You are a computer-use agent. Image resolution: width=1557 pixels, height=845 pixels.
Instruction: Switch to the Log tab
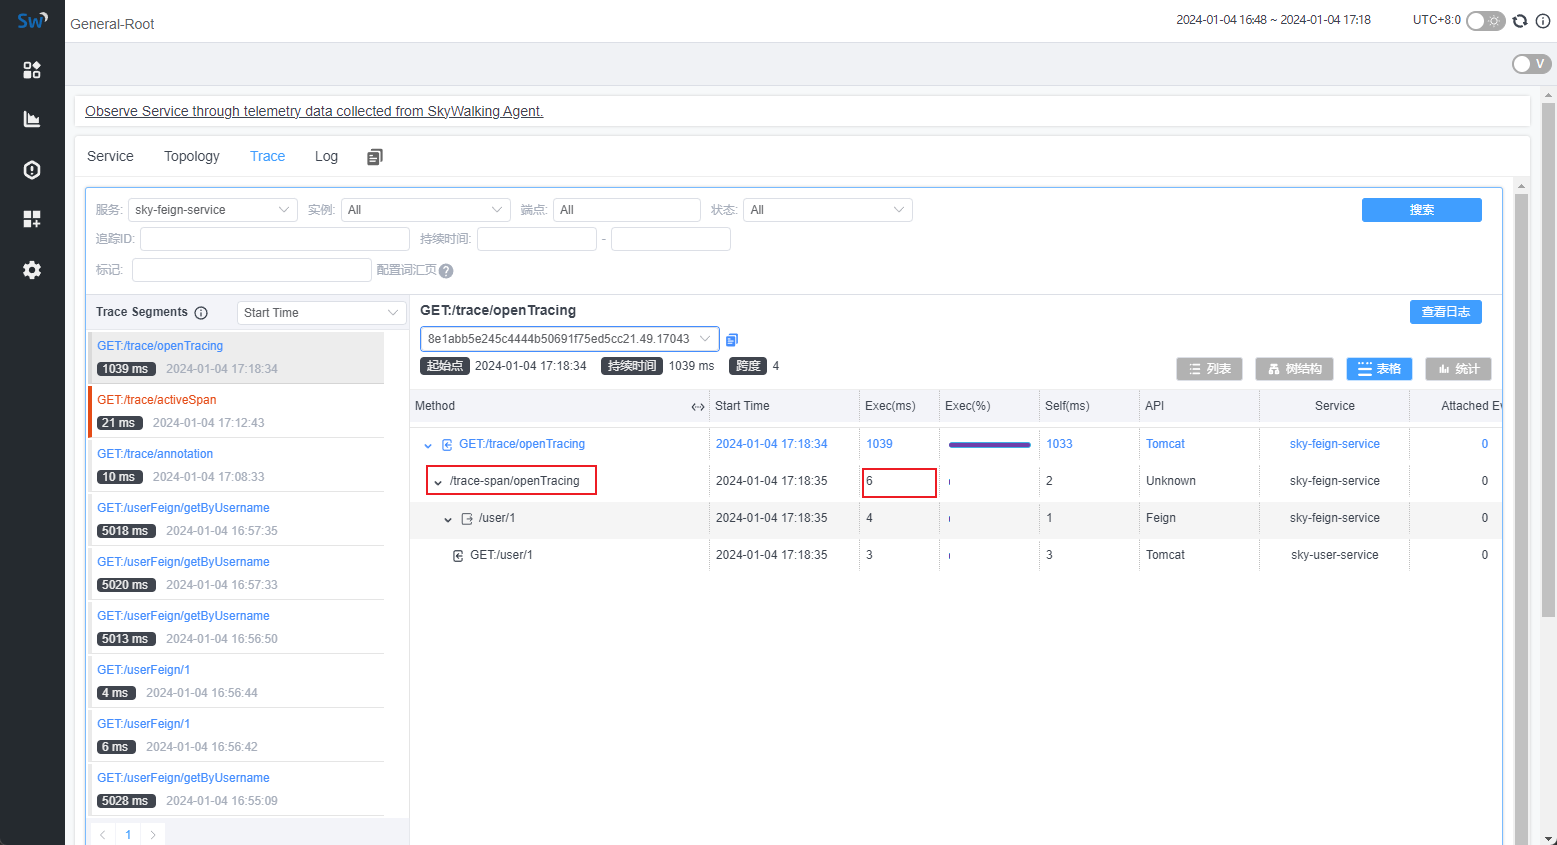(326, 156)
